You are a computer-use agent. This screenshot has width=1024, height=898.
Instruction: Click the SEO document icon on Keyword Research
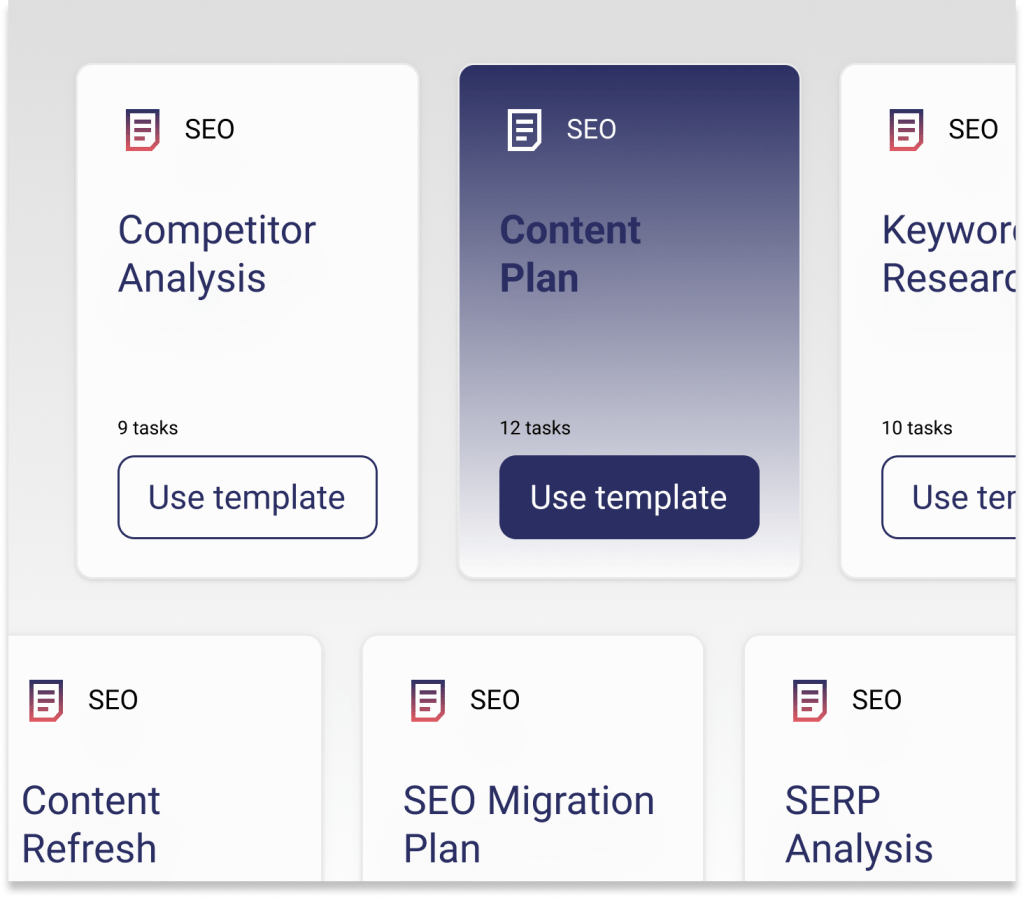(x=906, y=129)
